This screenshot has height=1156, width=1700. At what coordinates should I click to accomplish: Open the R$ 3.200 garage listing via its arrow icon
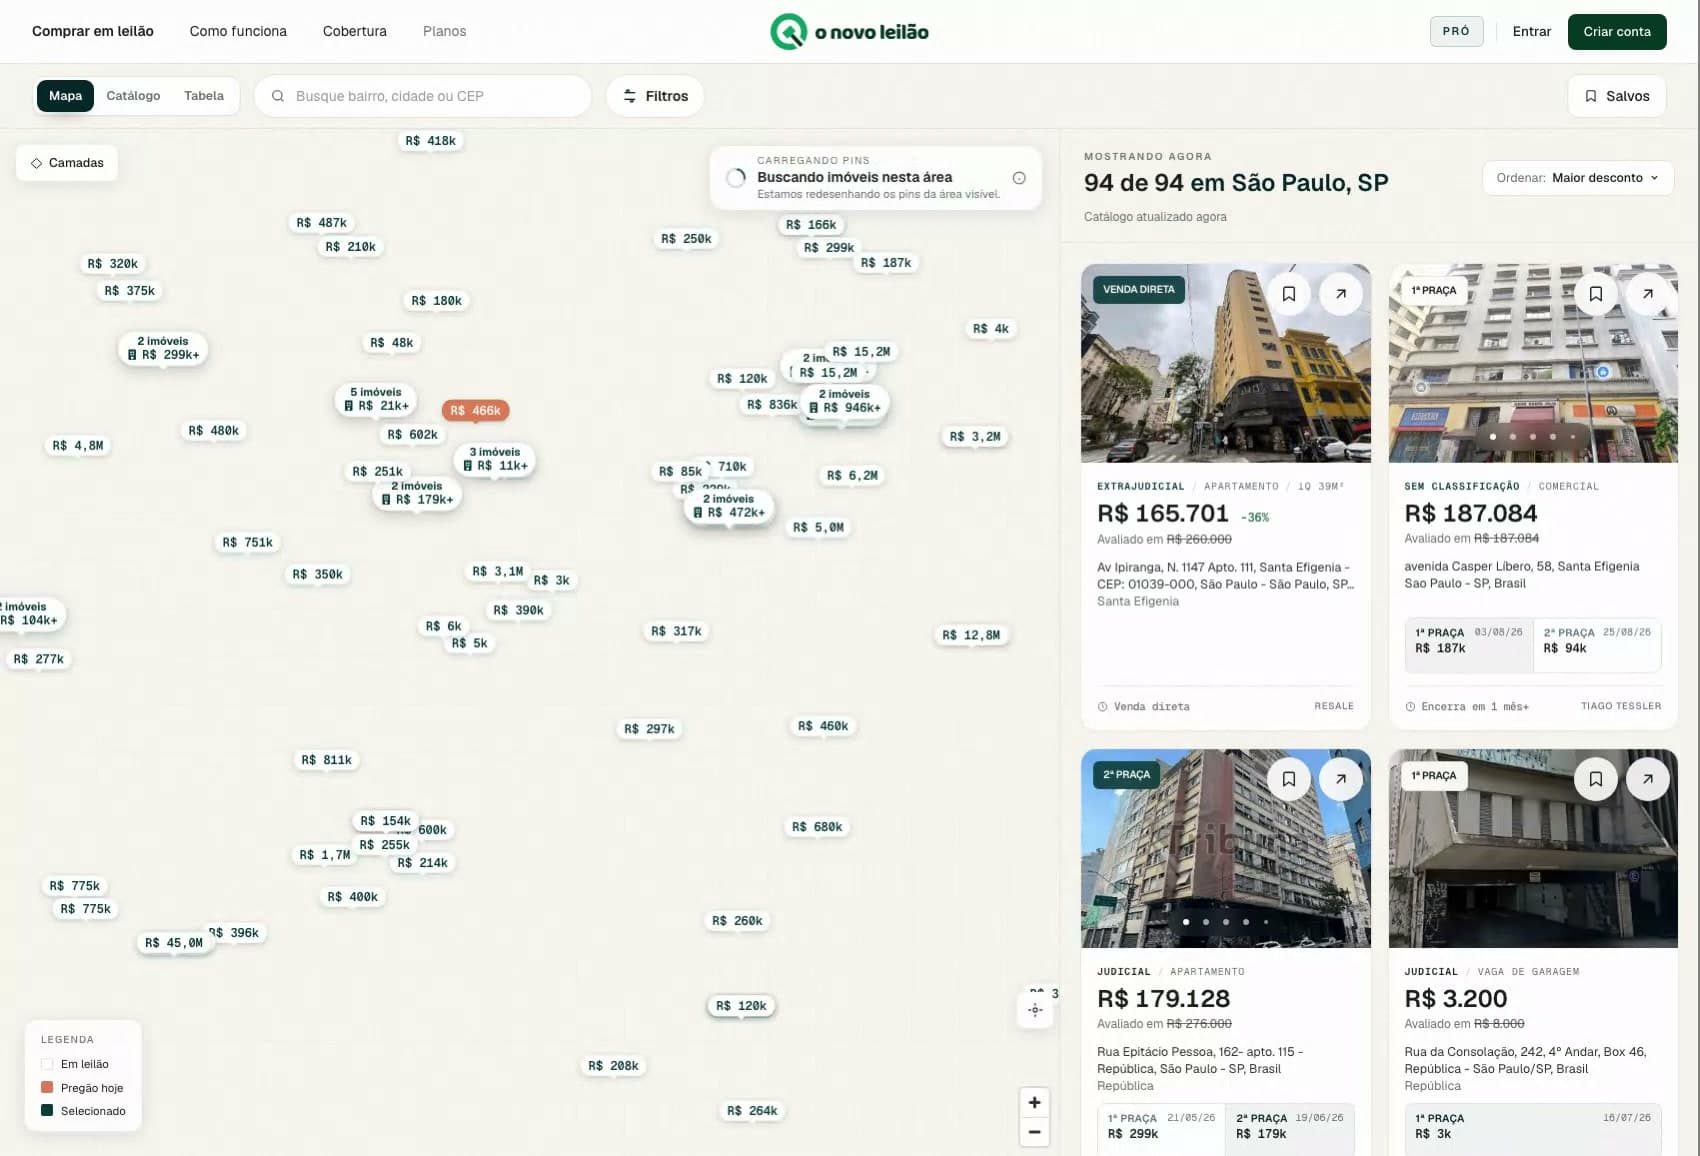pyautogui.click(x=1647, y=779)
